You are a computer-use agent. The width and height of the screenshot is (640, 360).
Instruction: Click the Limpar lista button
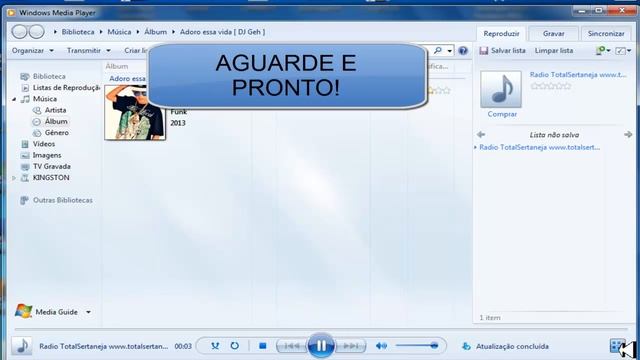point(554,51)
